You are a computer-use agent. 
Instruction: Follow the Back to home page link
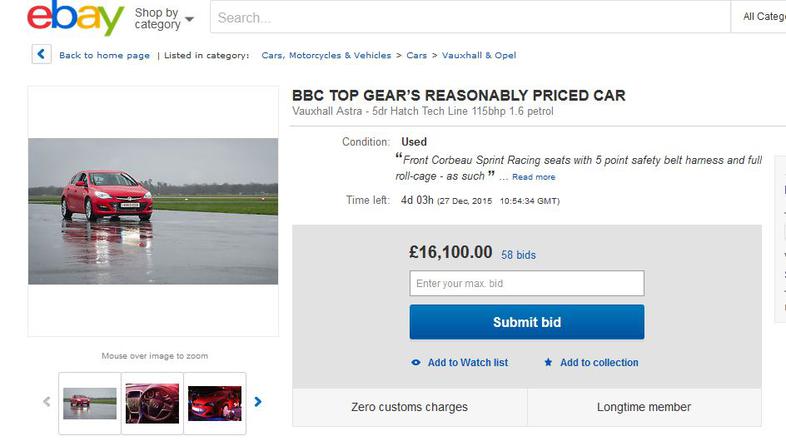(x=104, y=55)
